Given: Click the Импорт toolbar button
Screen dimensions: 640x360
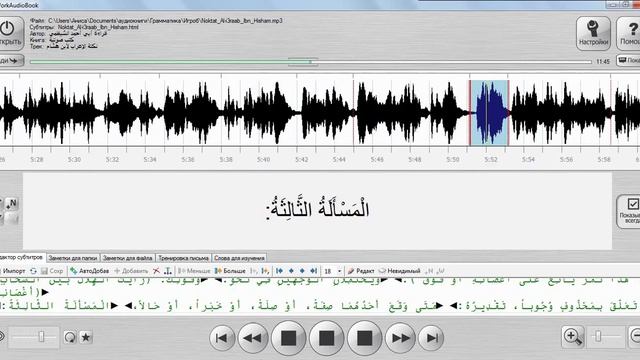Looking at the screenshot, I should click(x=13, y=271).
